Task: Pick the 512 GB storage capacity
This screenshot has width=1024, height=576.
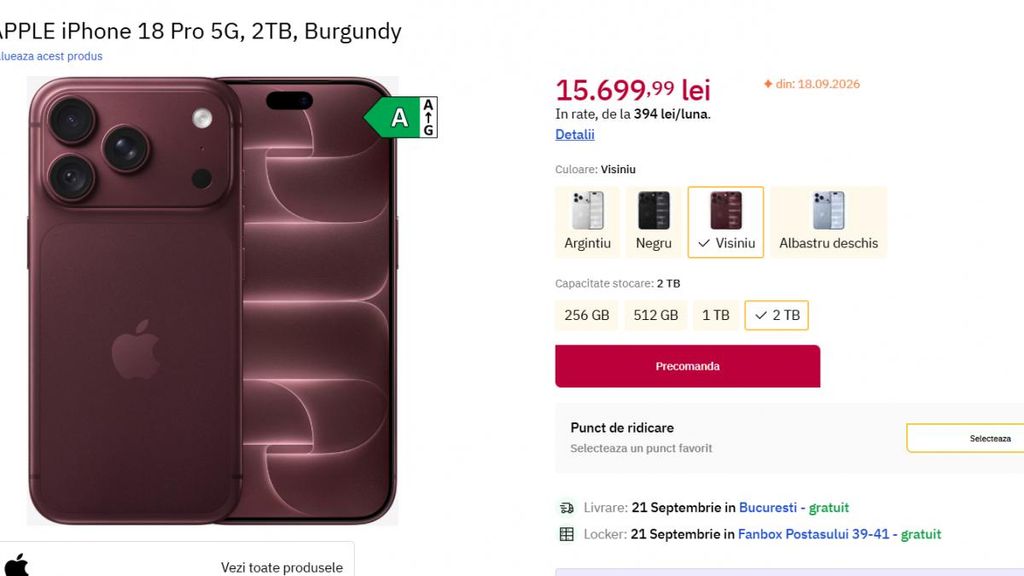Action: point(656,315)
